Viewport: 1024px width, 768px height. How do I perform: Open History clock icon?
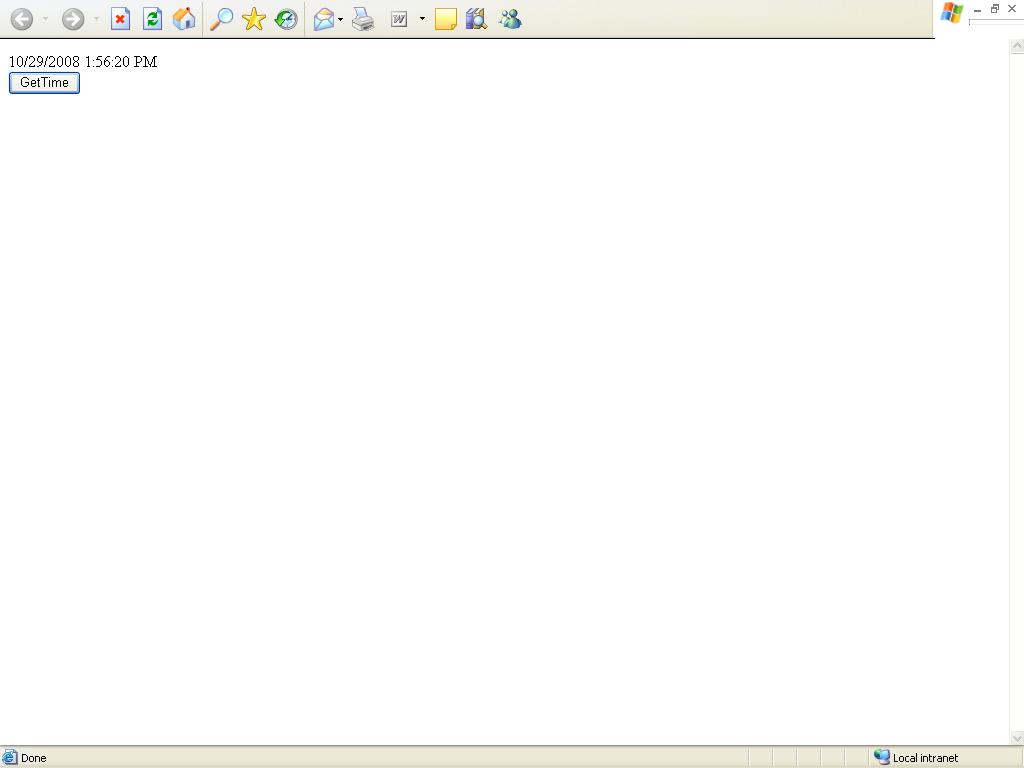coord(285,19)
